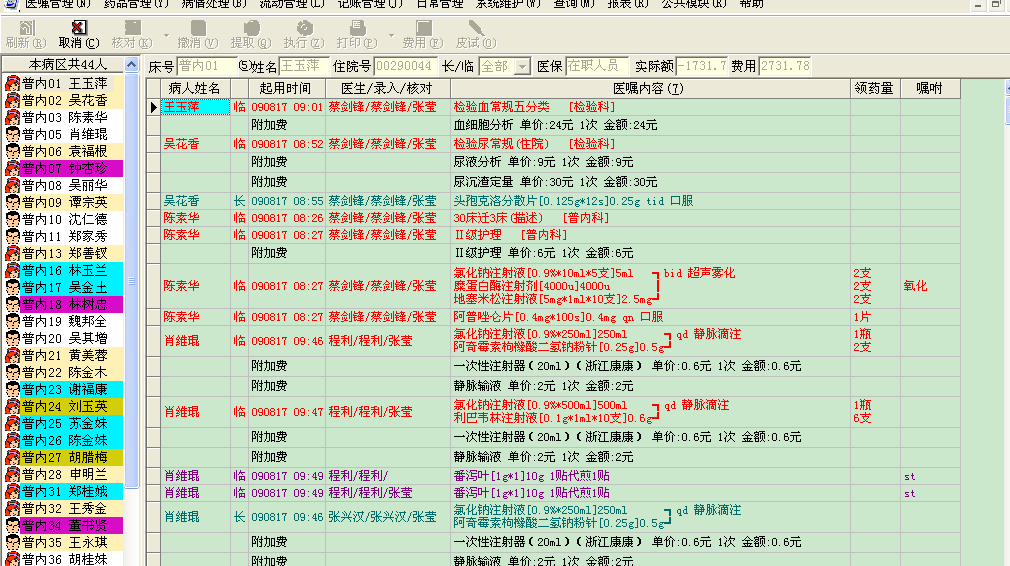
Task: Open the 系统维护 menu
Action: click(508, 4)
